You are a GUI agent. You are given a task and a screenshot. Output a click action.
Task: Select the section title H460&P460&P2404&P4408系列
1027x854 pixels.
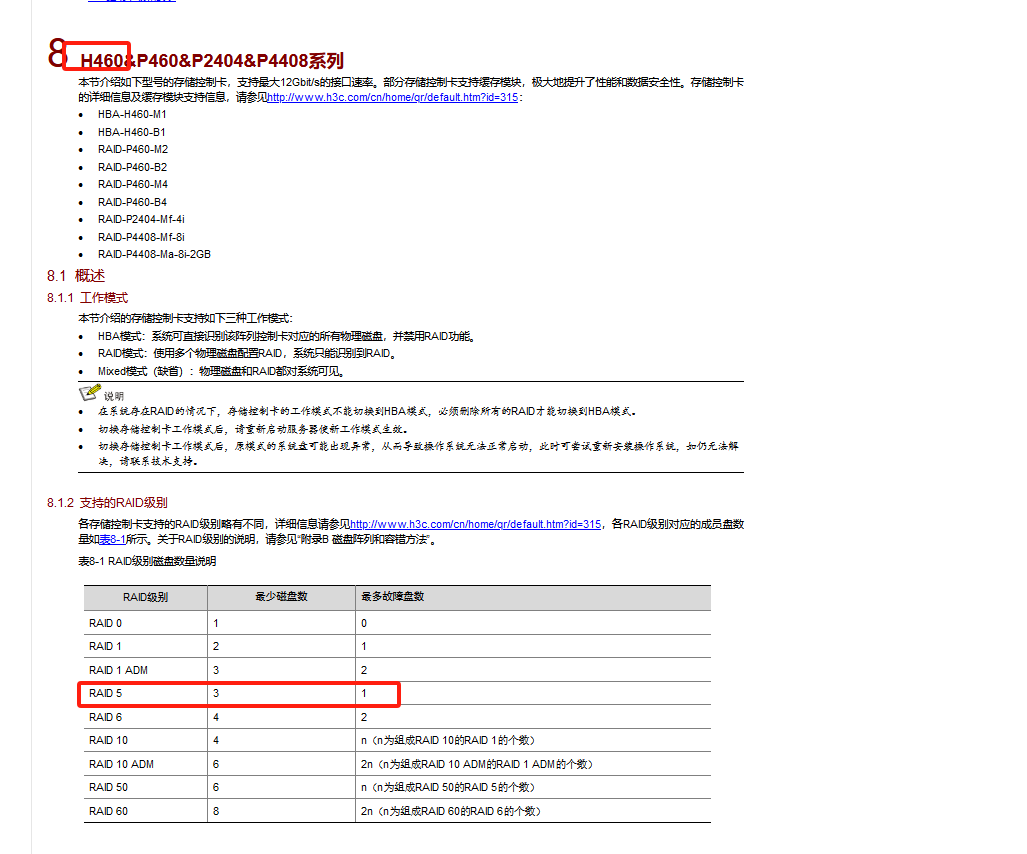pyautogui.click(x=212, y=61)
